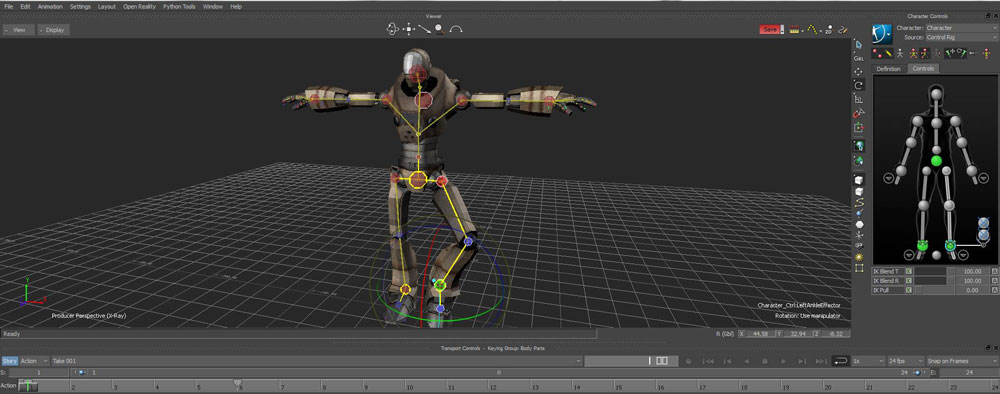Open the Character Controls blue logo menu
The width and height of the screenshot is (1000, 394).
pos(881,33)
